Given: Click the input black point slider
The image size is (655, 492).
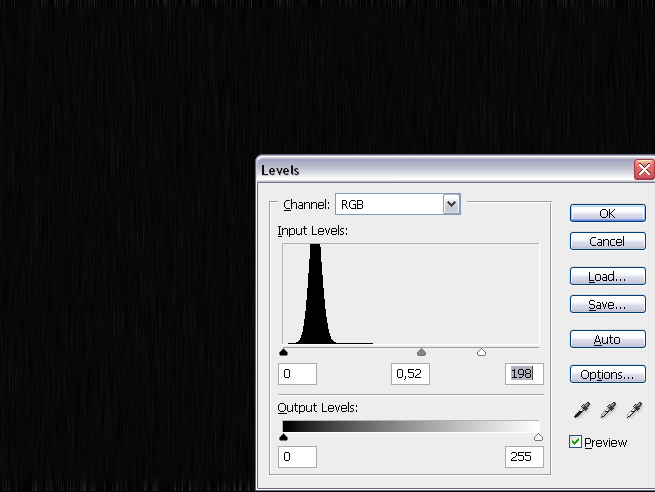Looking at the screenshot, I should (284, 352).
